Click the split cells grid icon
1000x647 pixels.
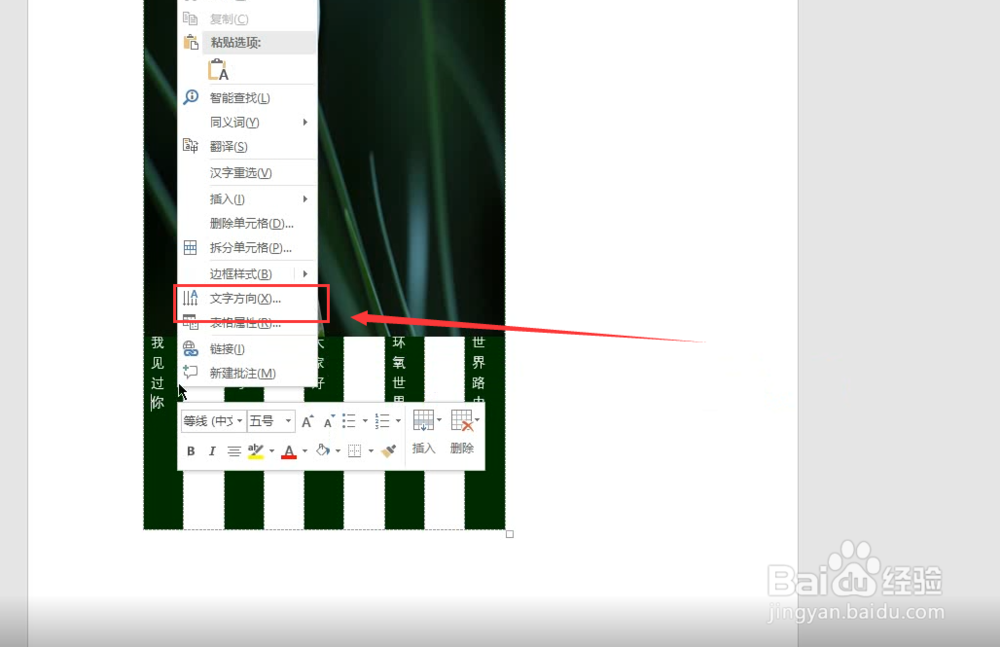coord(190,248)
